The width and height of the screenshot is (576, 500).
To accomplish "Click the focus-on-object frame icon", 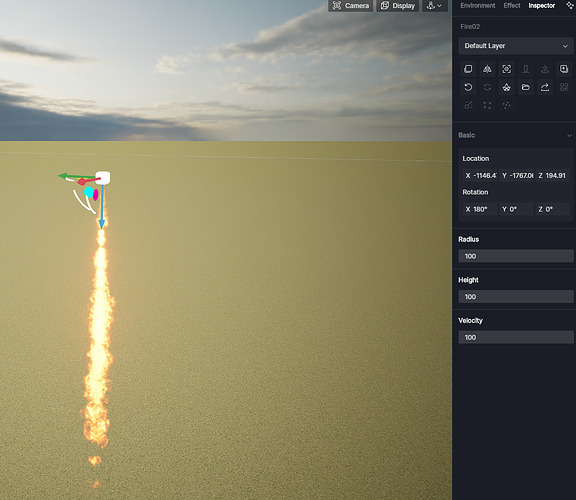I will (507, 69).
